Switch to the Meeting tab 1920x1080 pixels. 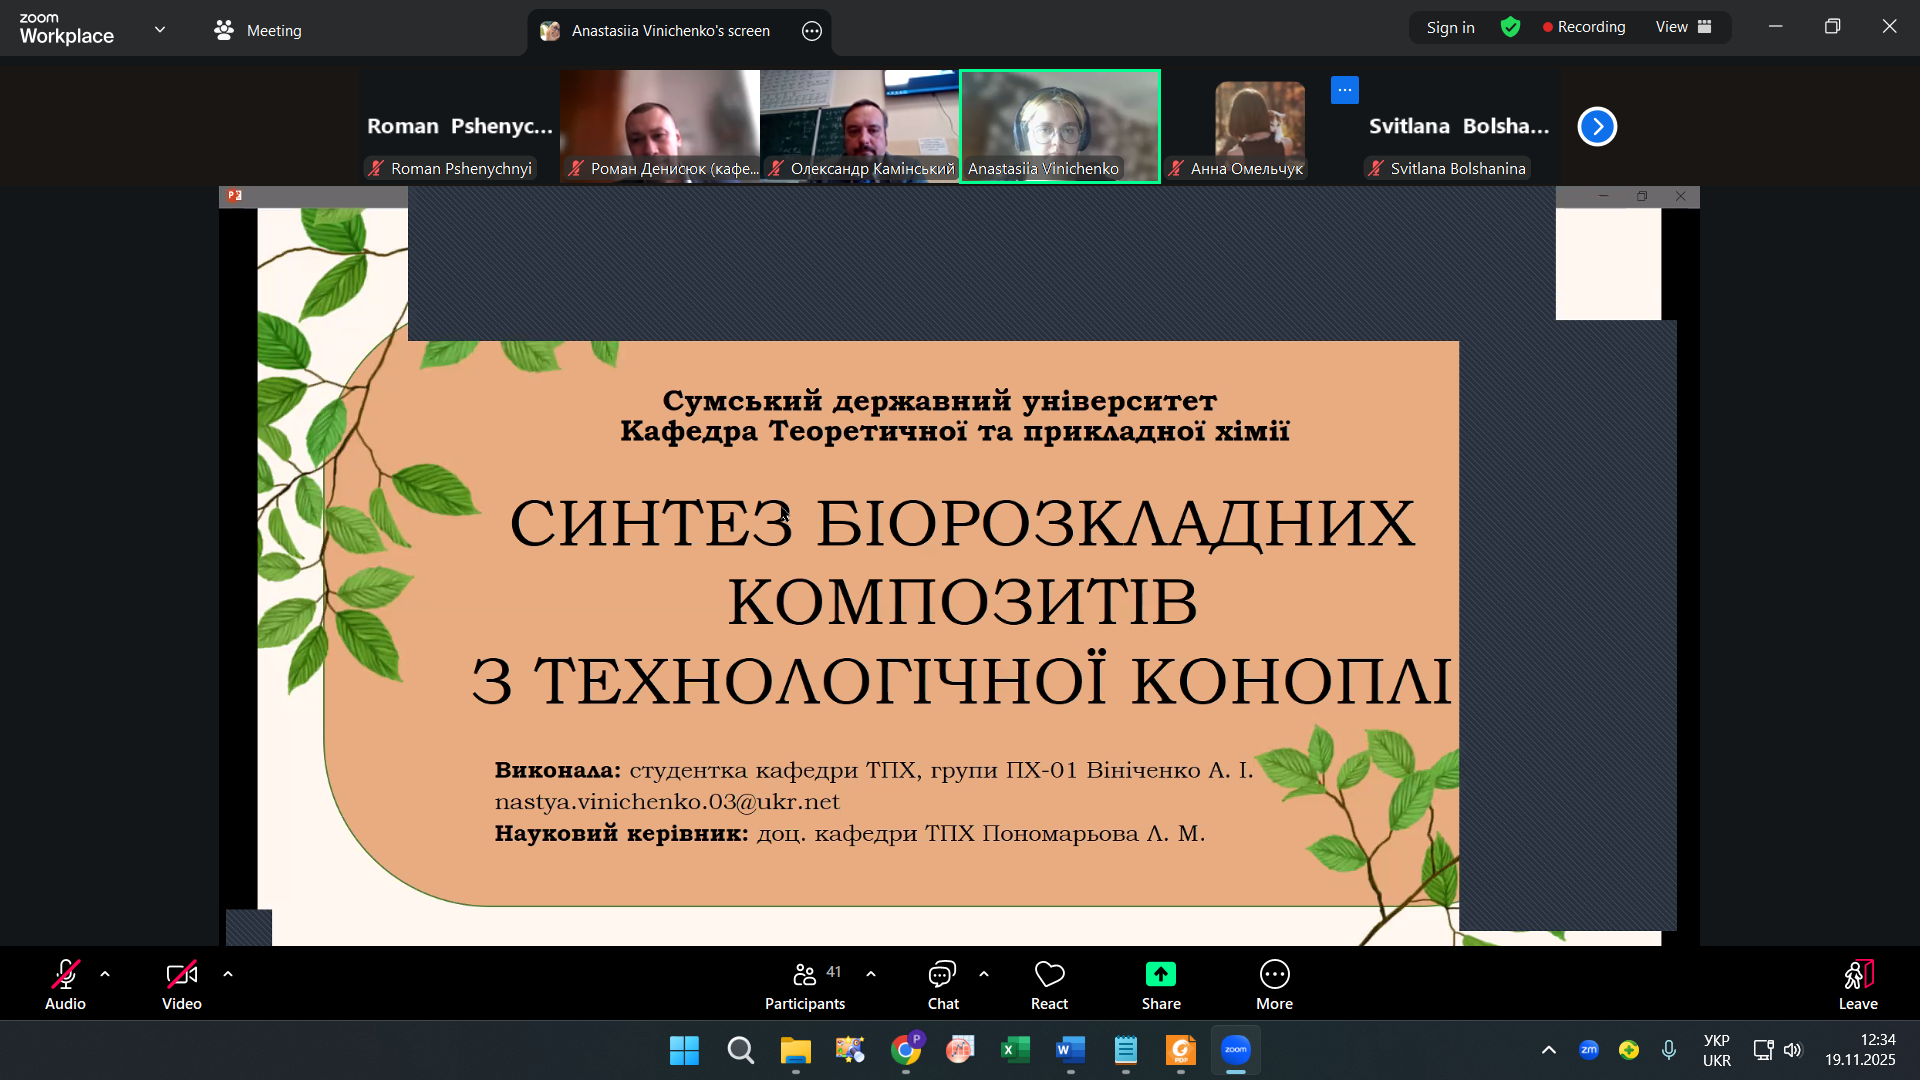click(258, 31)
